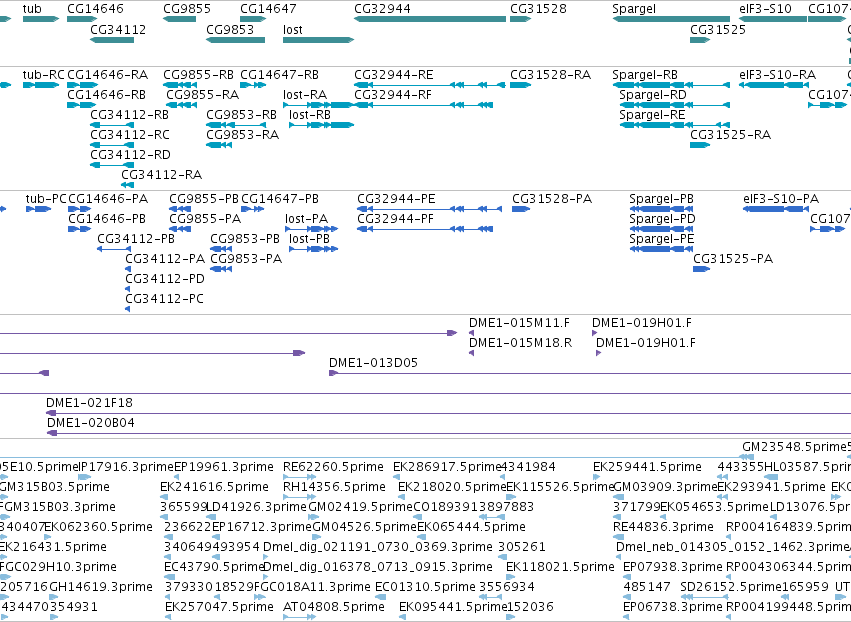Screen dimensions: 851x622
Task: Open the Spargel gene bar
Action: pos(671,19)
